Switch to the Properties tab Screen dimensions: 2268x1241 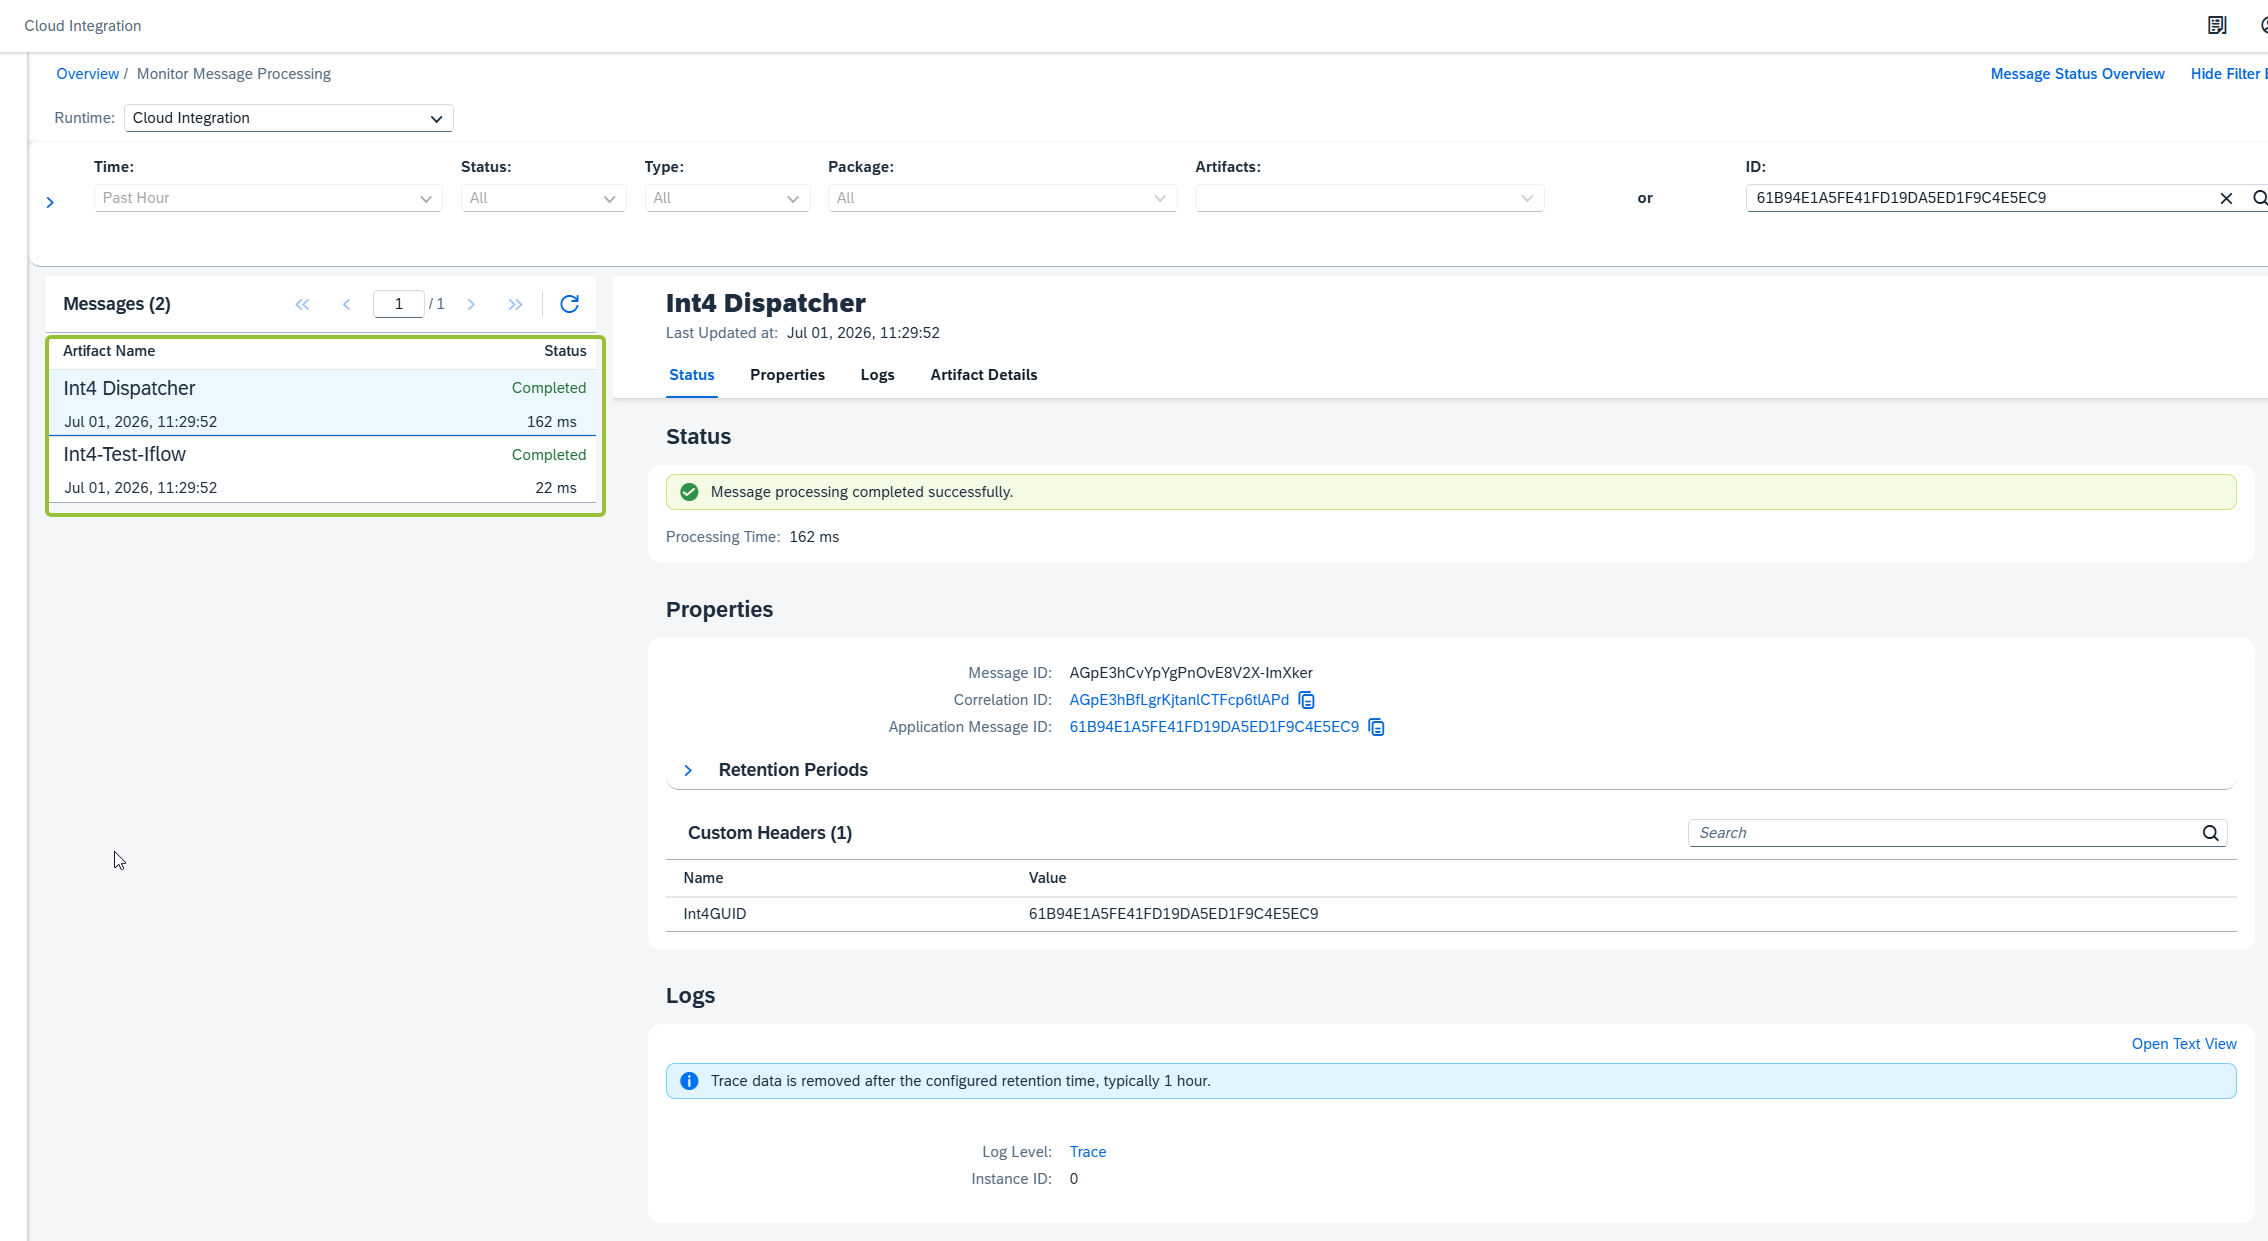[787, 375]
